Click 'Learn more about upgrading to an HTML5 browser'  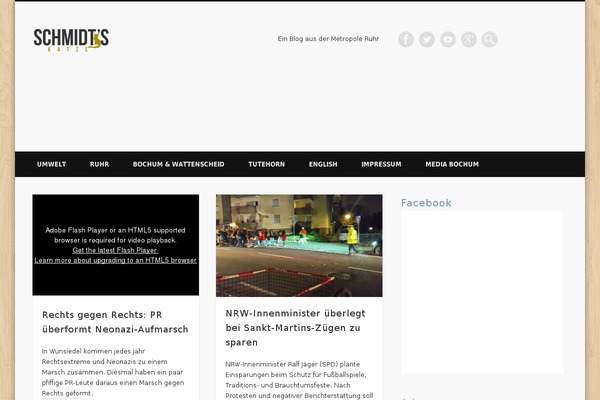(115, 260)
